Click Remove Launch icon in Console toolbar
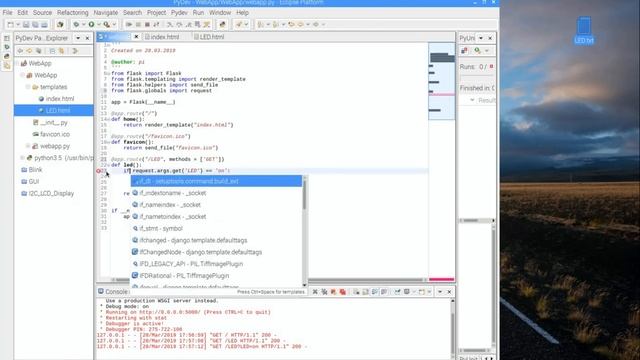The width and height of the screenshot is (640, 360). point(315,292)
